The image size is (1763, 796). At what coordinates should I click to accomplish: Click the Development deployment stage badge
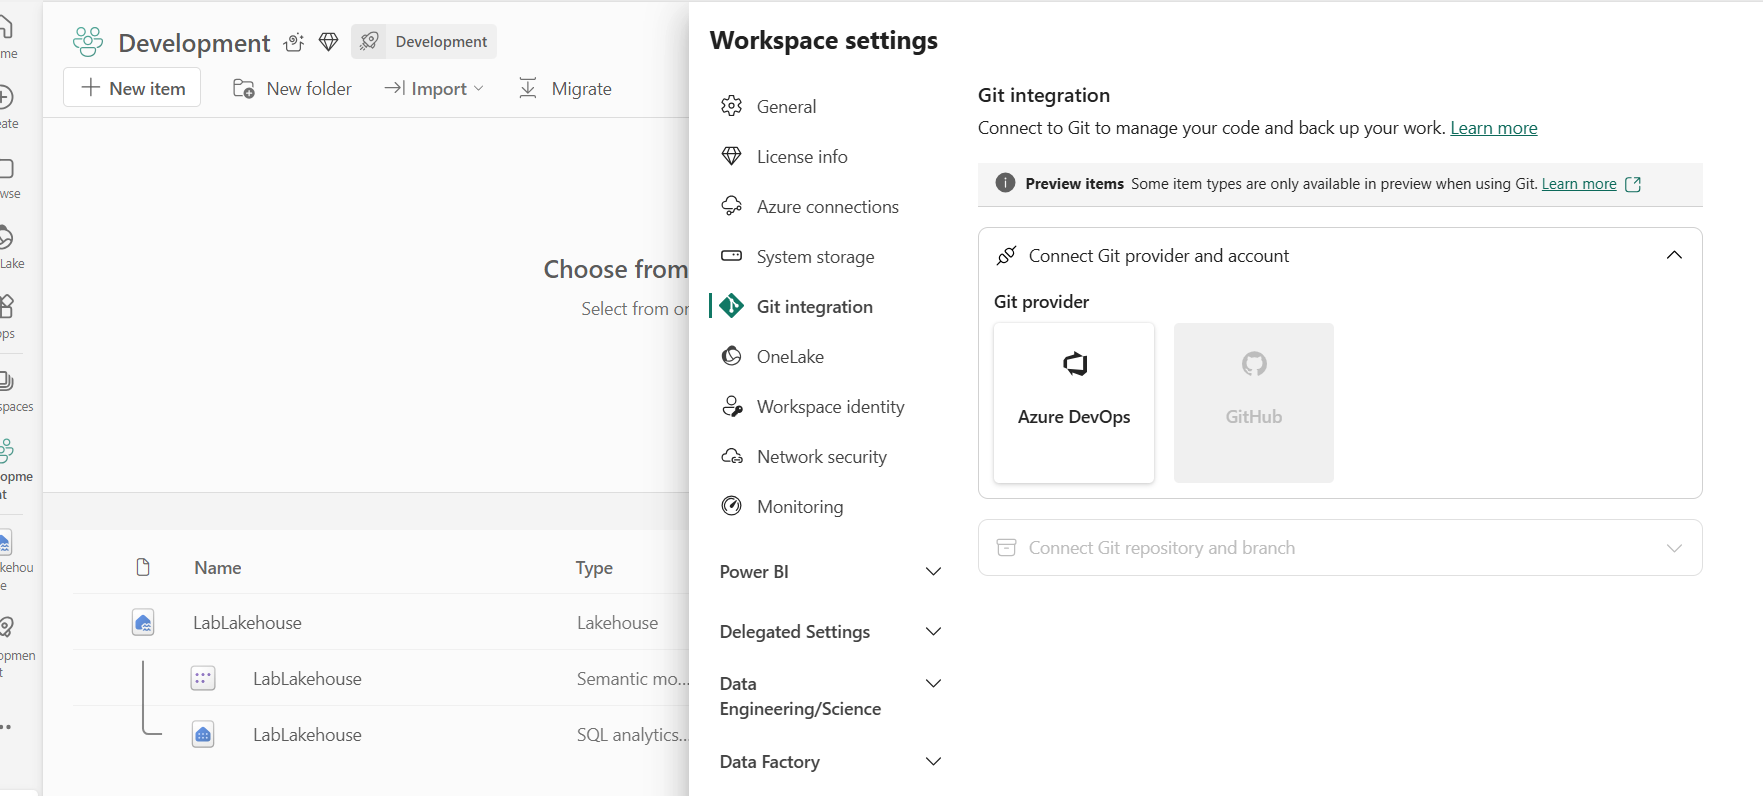pos(424,42)
